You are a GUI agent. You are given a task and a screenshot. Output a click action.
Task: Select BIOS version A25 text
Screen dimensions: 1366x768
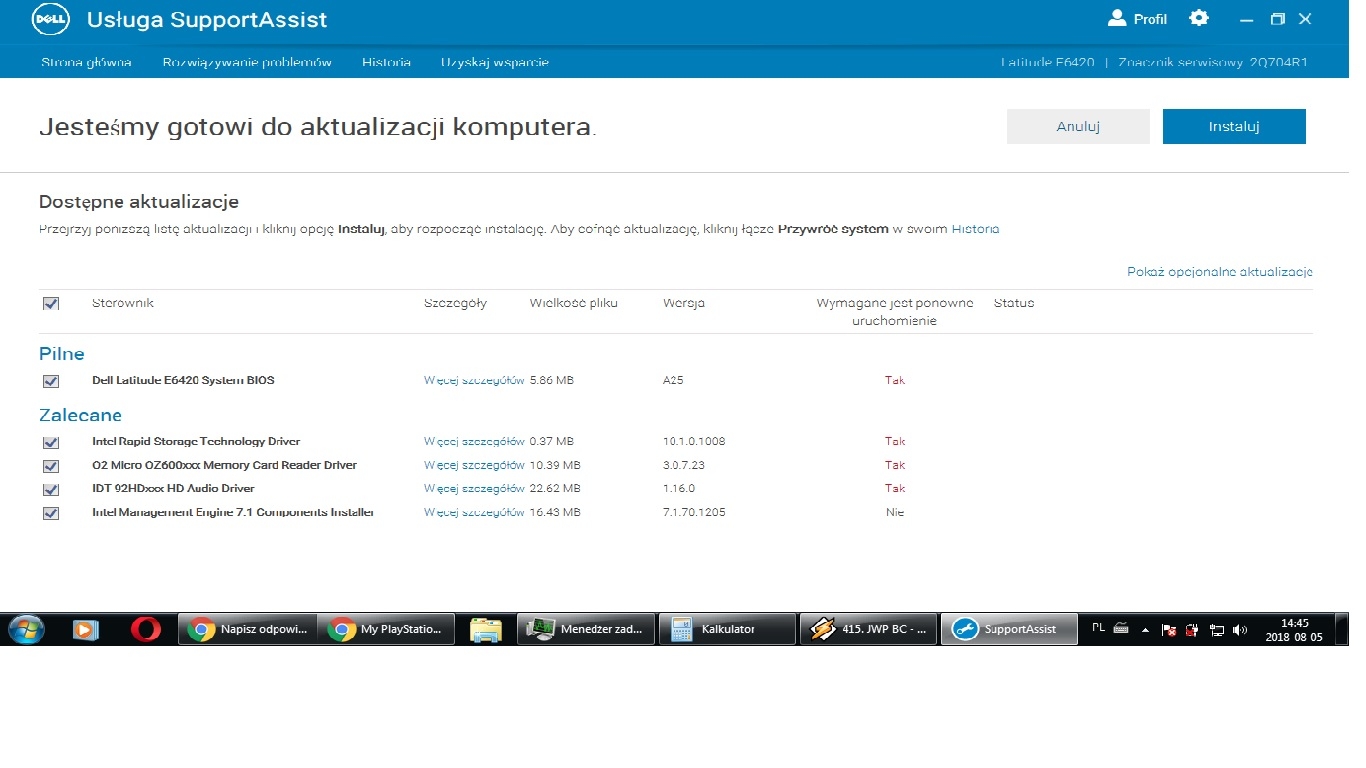(x=673, y=381)
